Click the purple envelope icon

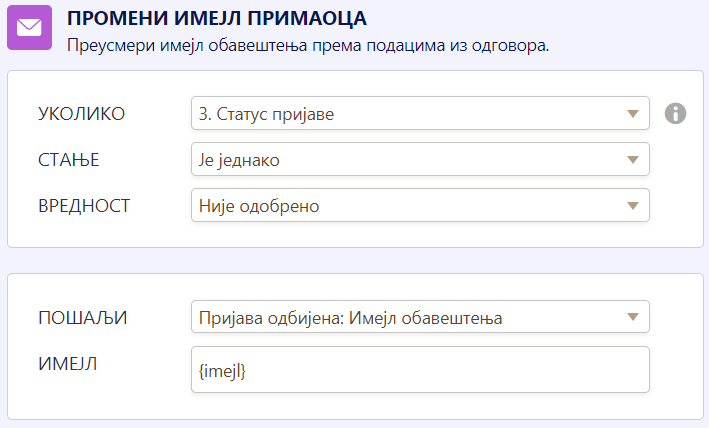pyautogui.click(x=28, y=29)
